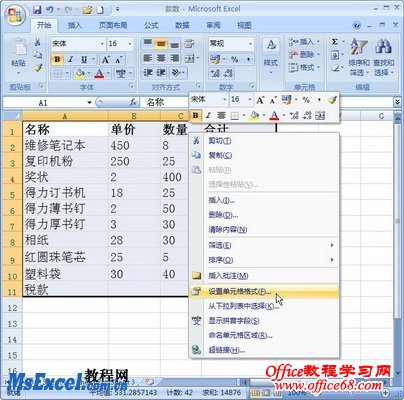Toggle Underline in the ribbon font group

pyautogui.click(x=84, y=60)
